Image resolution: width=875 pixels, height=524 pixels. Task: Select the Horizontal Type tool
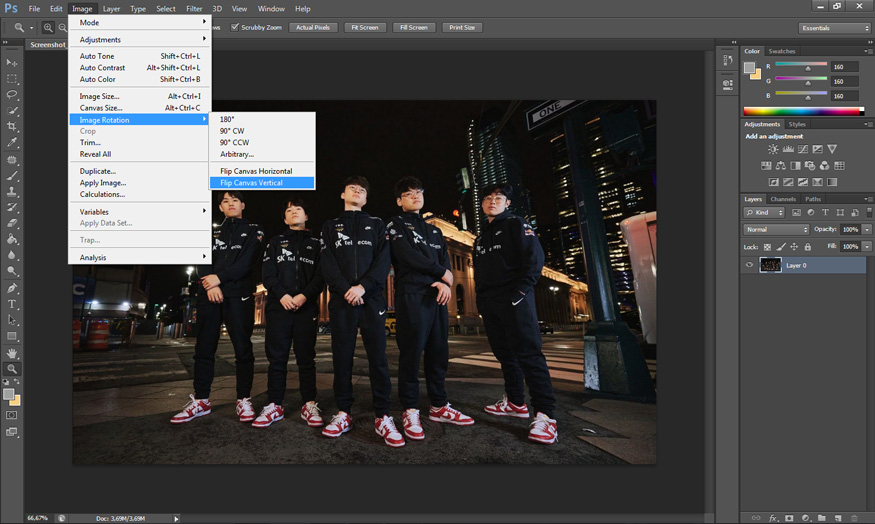[12, 303]
